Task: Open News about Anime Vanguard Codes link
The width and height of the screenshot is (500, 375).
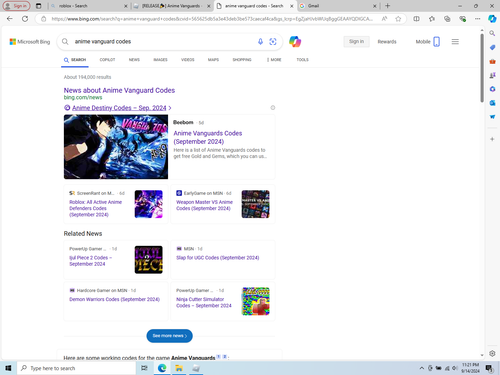Action: pos(119,90)
